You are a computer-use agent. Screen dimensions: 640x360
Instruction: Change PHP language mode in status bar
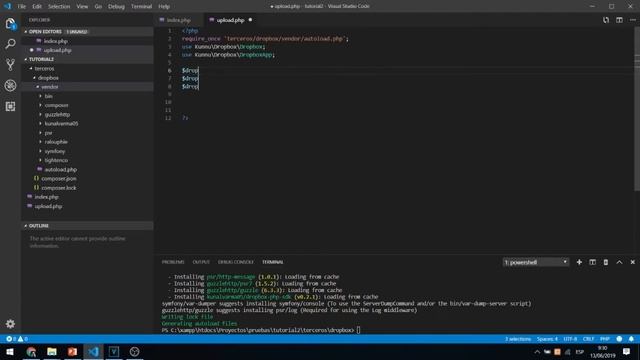pyautogui.click(x=604, y=339)
